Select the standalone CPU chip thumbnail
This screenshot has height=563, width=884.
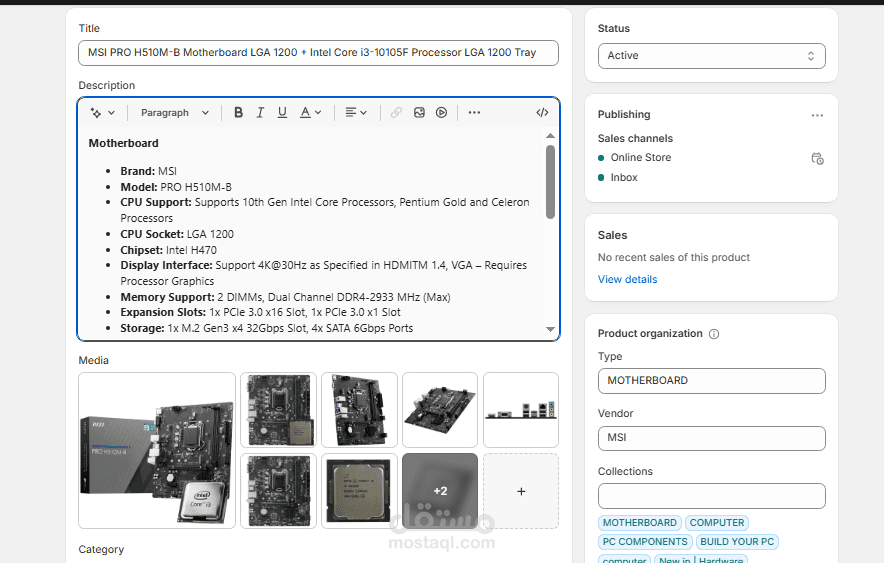point(359,491)
